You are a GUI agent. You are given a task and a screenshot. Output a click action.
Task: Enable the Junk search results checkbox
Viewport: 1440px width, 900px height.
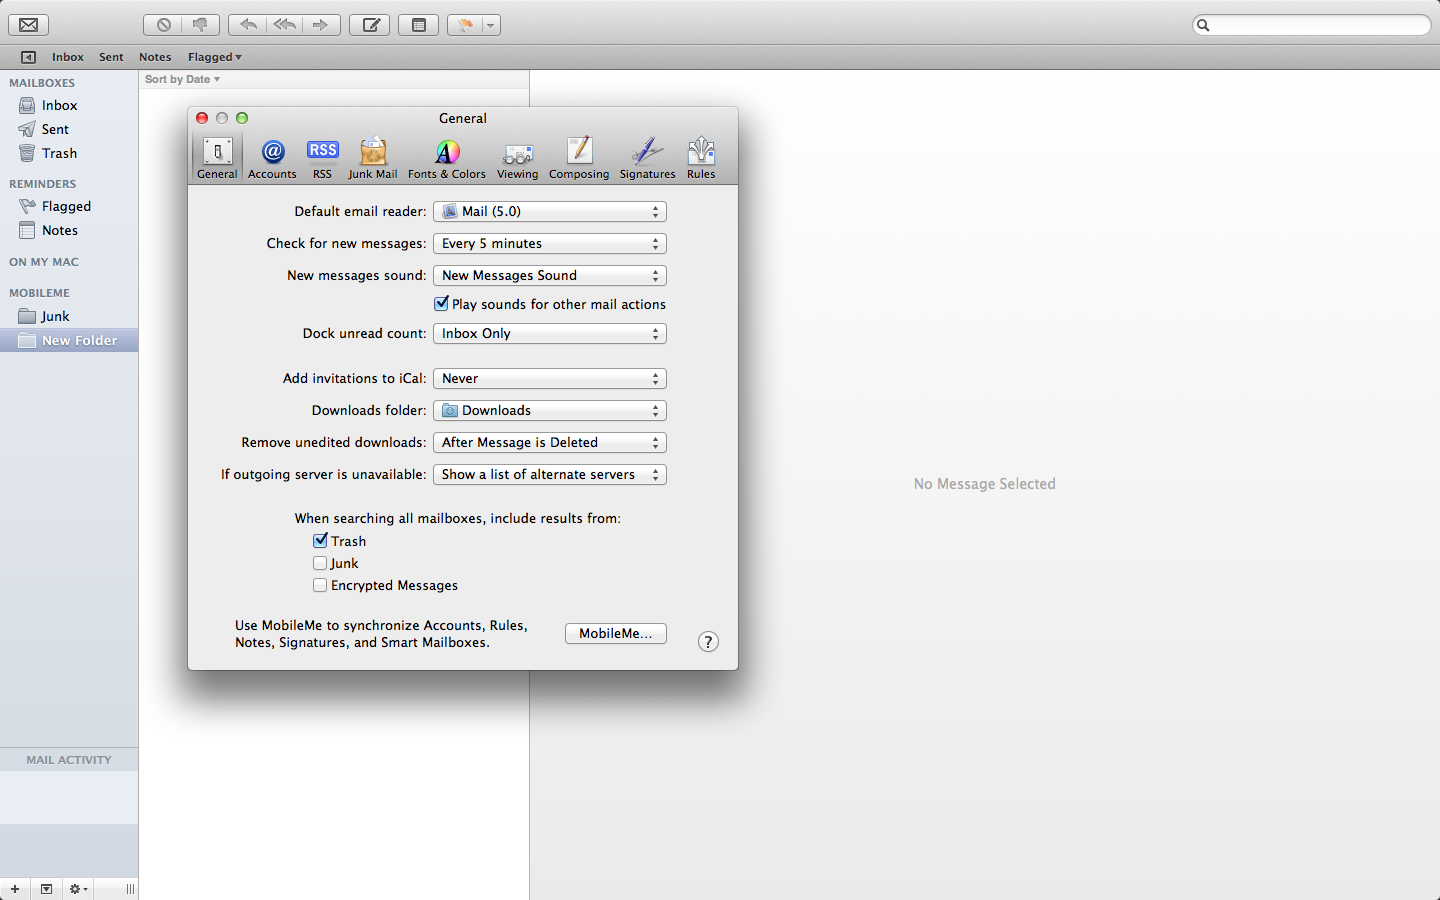pos(320,563)
